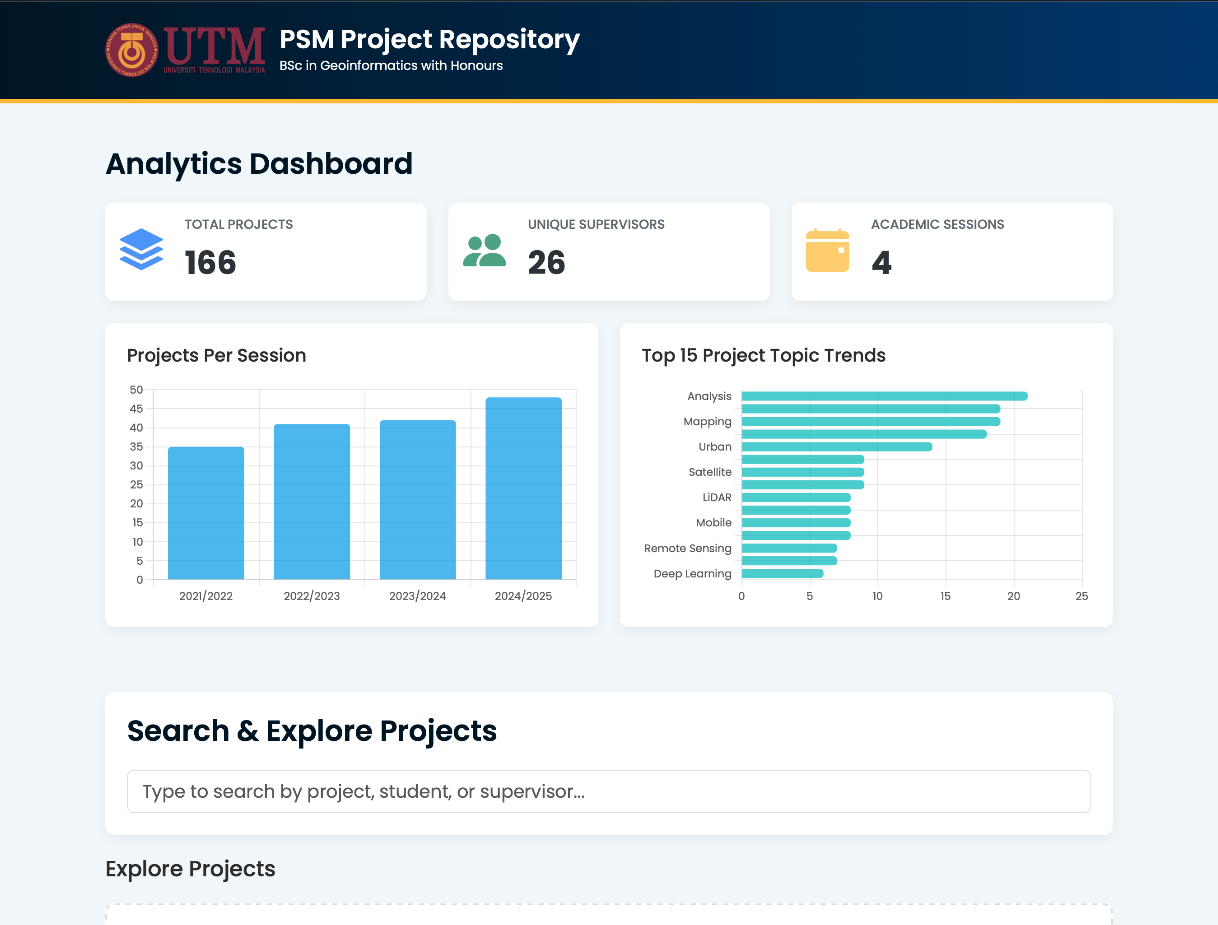Screen dimensions: 1218x925
Task: Click the LiDAR topic bar
Action: click(x=795, y=497)
